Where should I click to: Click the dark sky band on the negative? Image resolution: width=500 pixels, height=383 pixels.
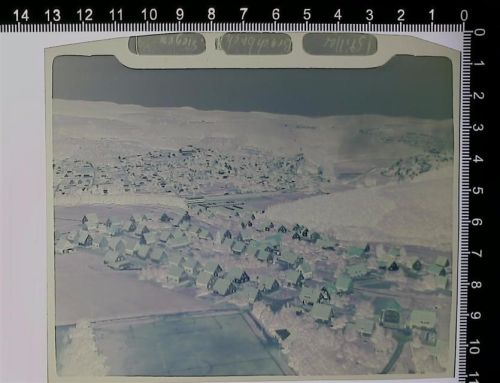click(x=252, y=87)
